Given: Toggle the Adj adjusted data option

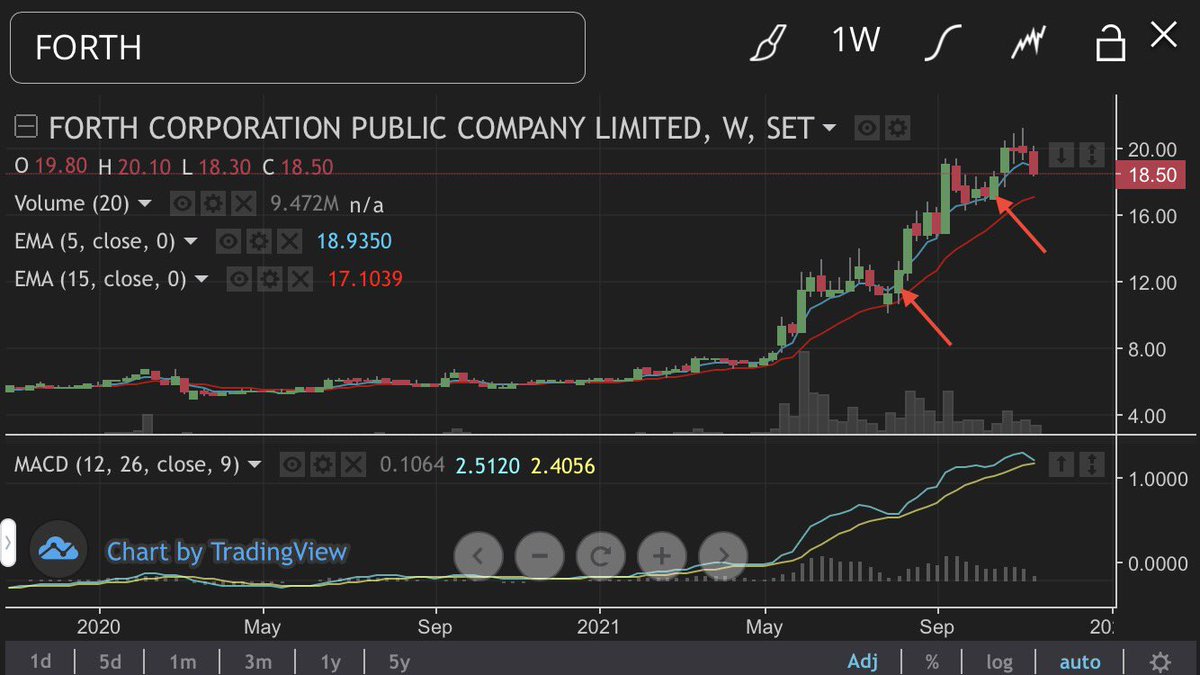Looking at the screenshot, I should point(862,661).
